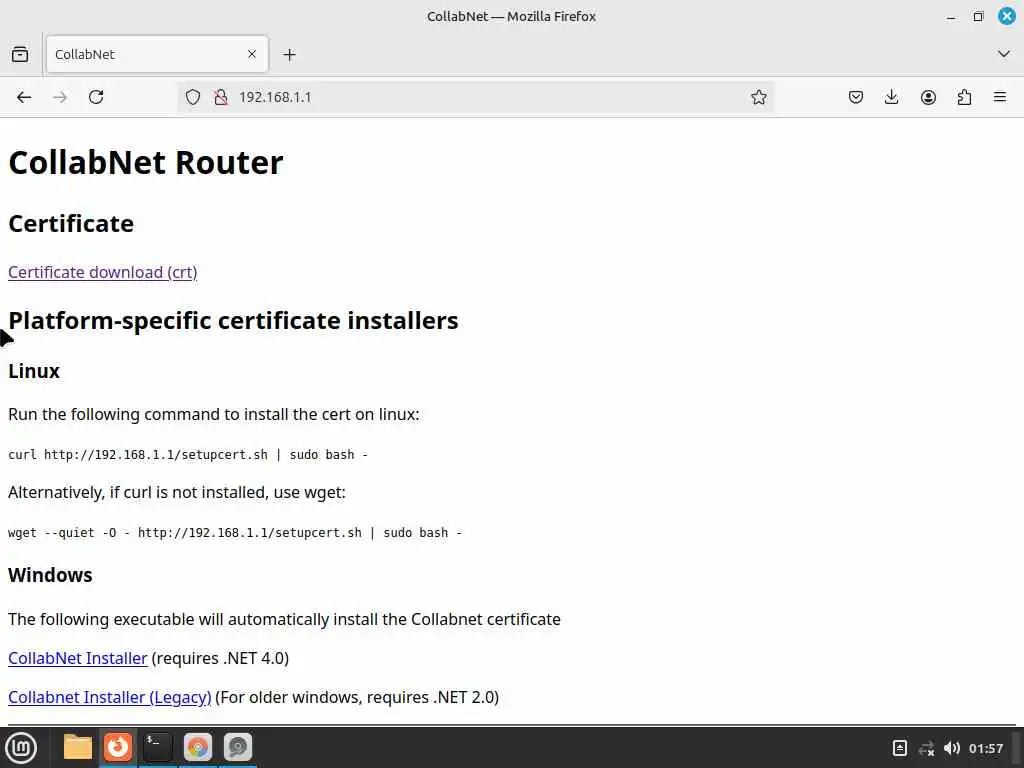Open the tracking protection shield icon
The height and width of the screenshot is (768, 1024).
coord(193,97)
